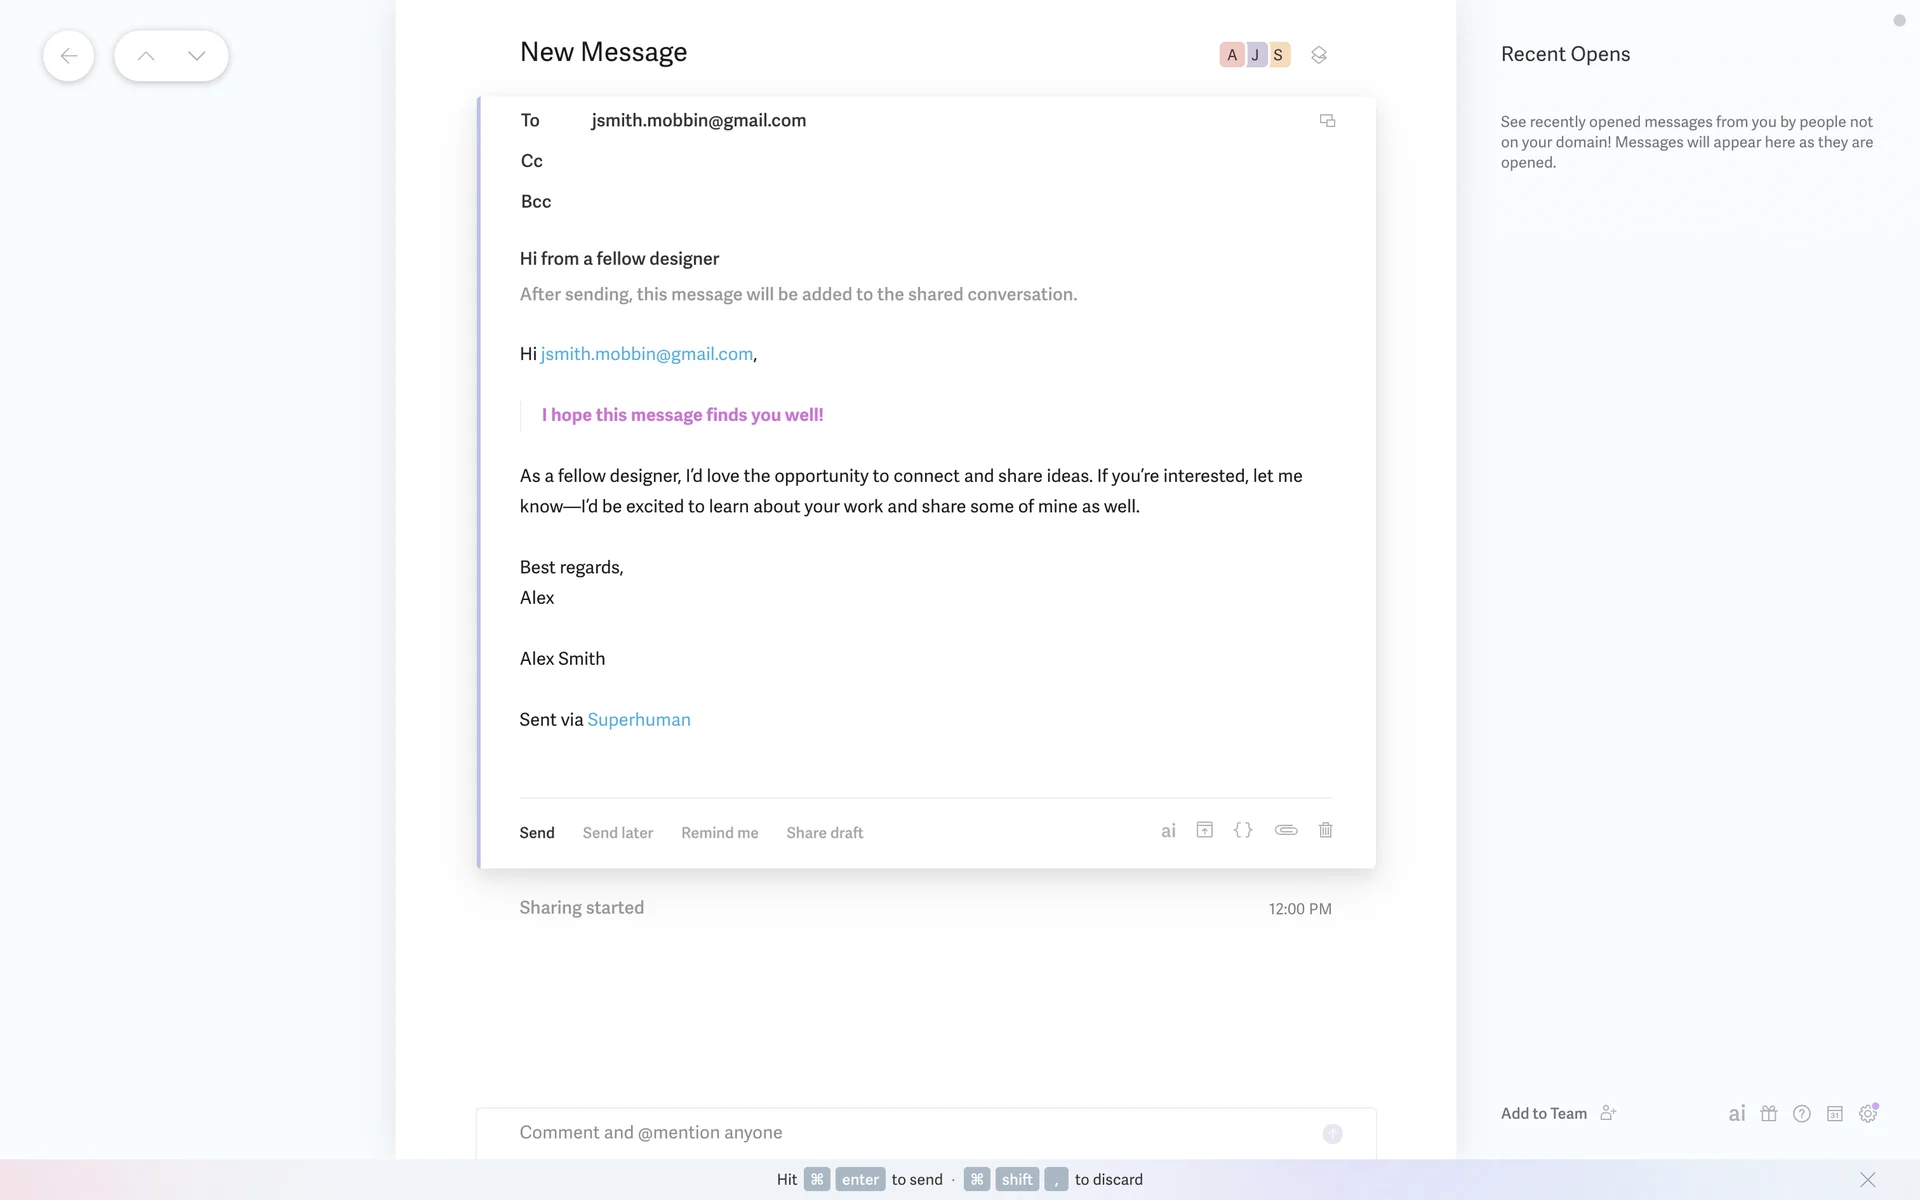1920x1200 pixels.
Task: Open the gift referral icon
Action: pyautogui.click(x=1769, y=1113)
